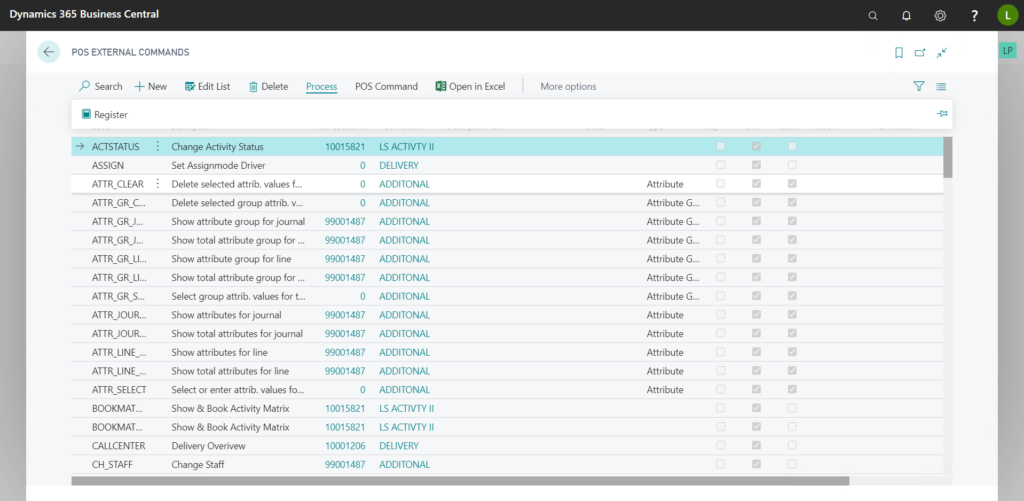The height and width of the screenshot is (501, 1024).
Task: Click 'Set Assignmode Driver' description
Action: pos(218,165)
